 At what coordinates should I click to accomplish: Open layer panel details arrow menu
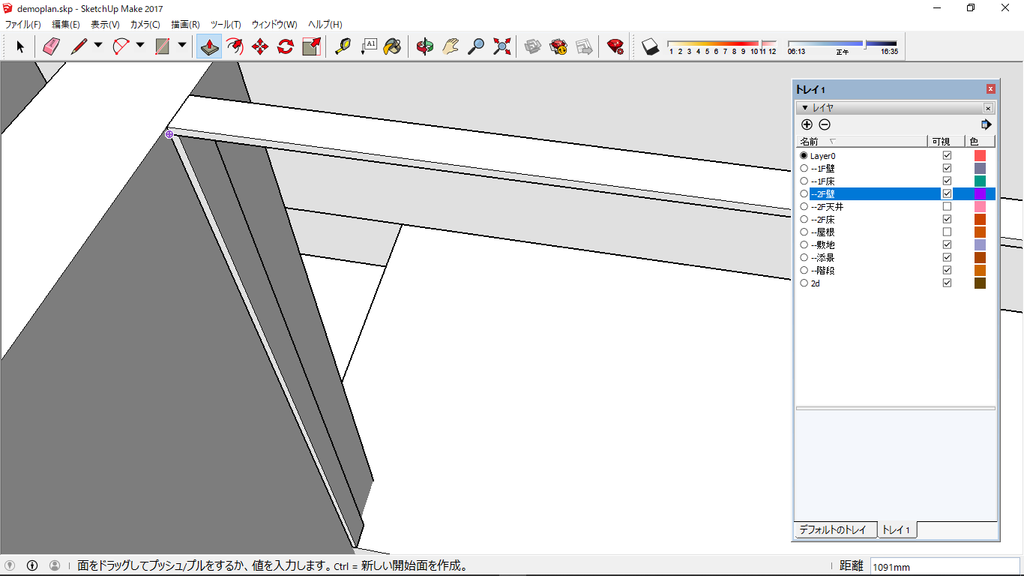pyautogui.click(x=986, y=125)
